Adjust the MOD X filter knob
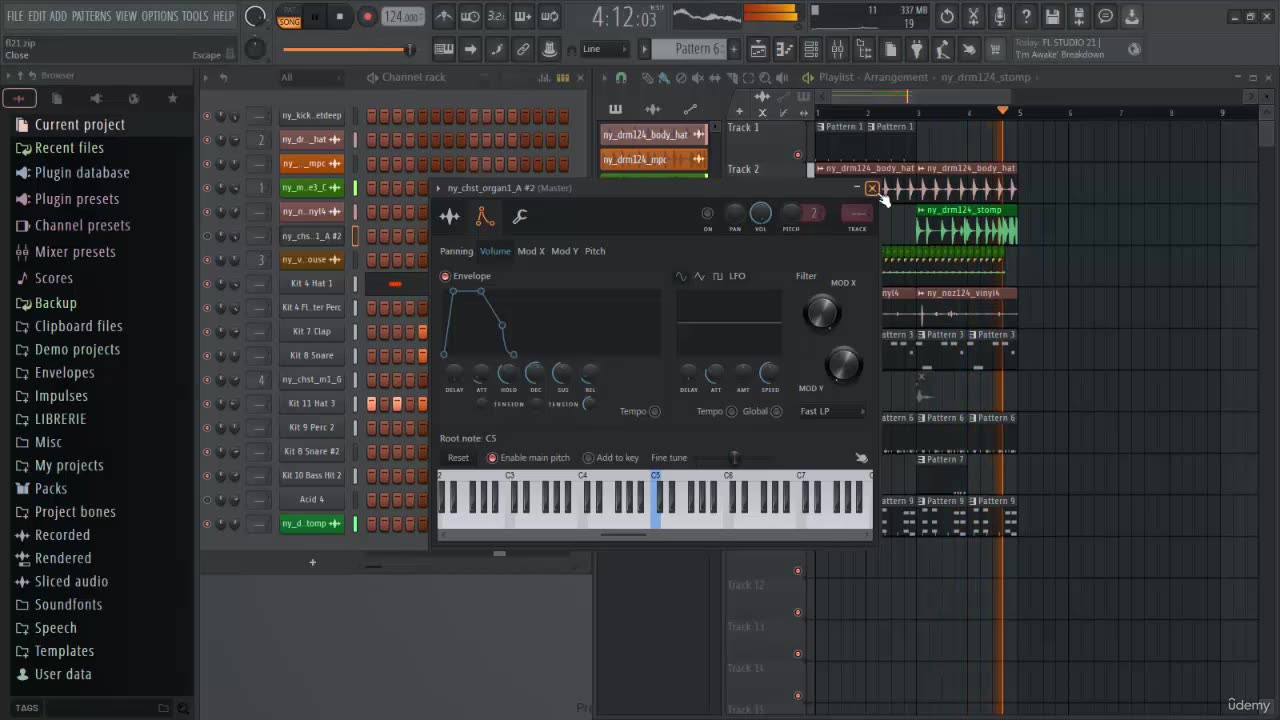The height and width of the screenshot is (720, 1280). (821, 313)
